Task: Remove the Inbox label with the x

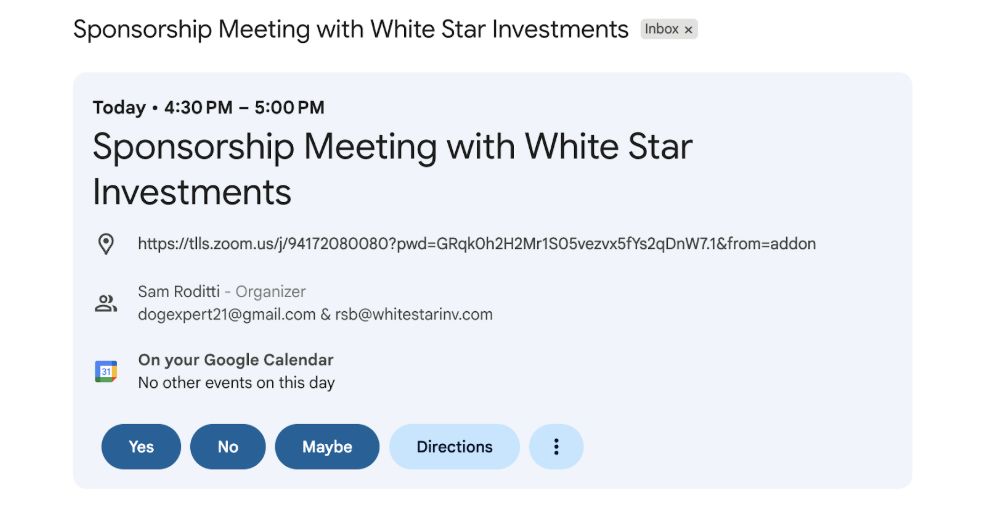Action: coord(688,30)
